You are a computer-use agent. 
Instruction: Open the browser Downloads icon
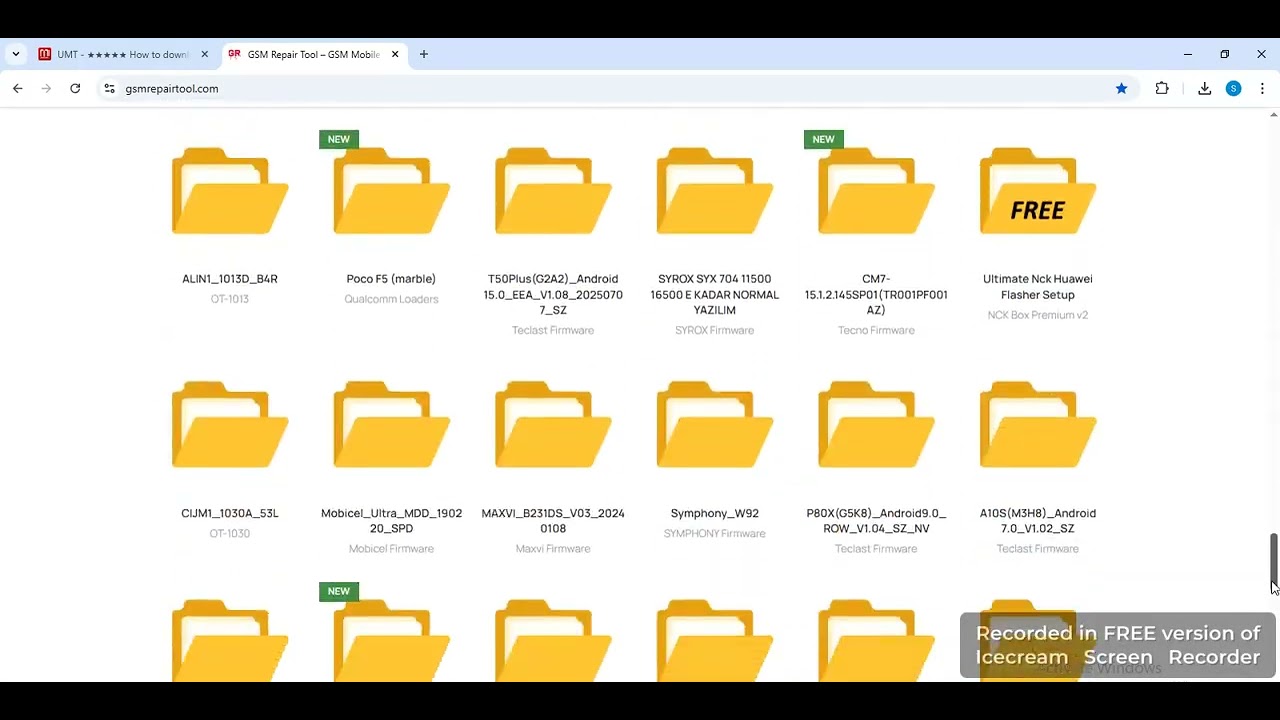(1205, 88)
